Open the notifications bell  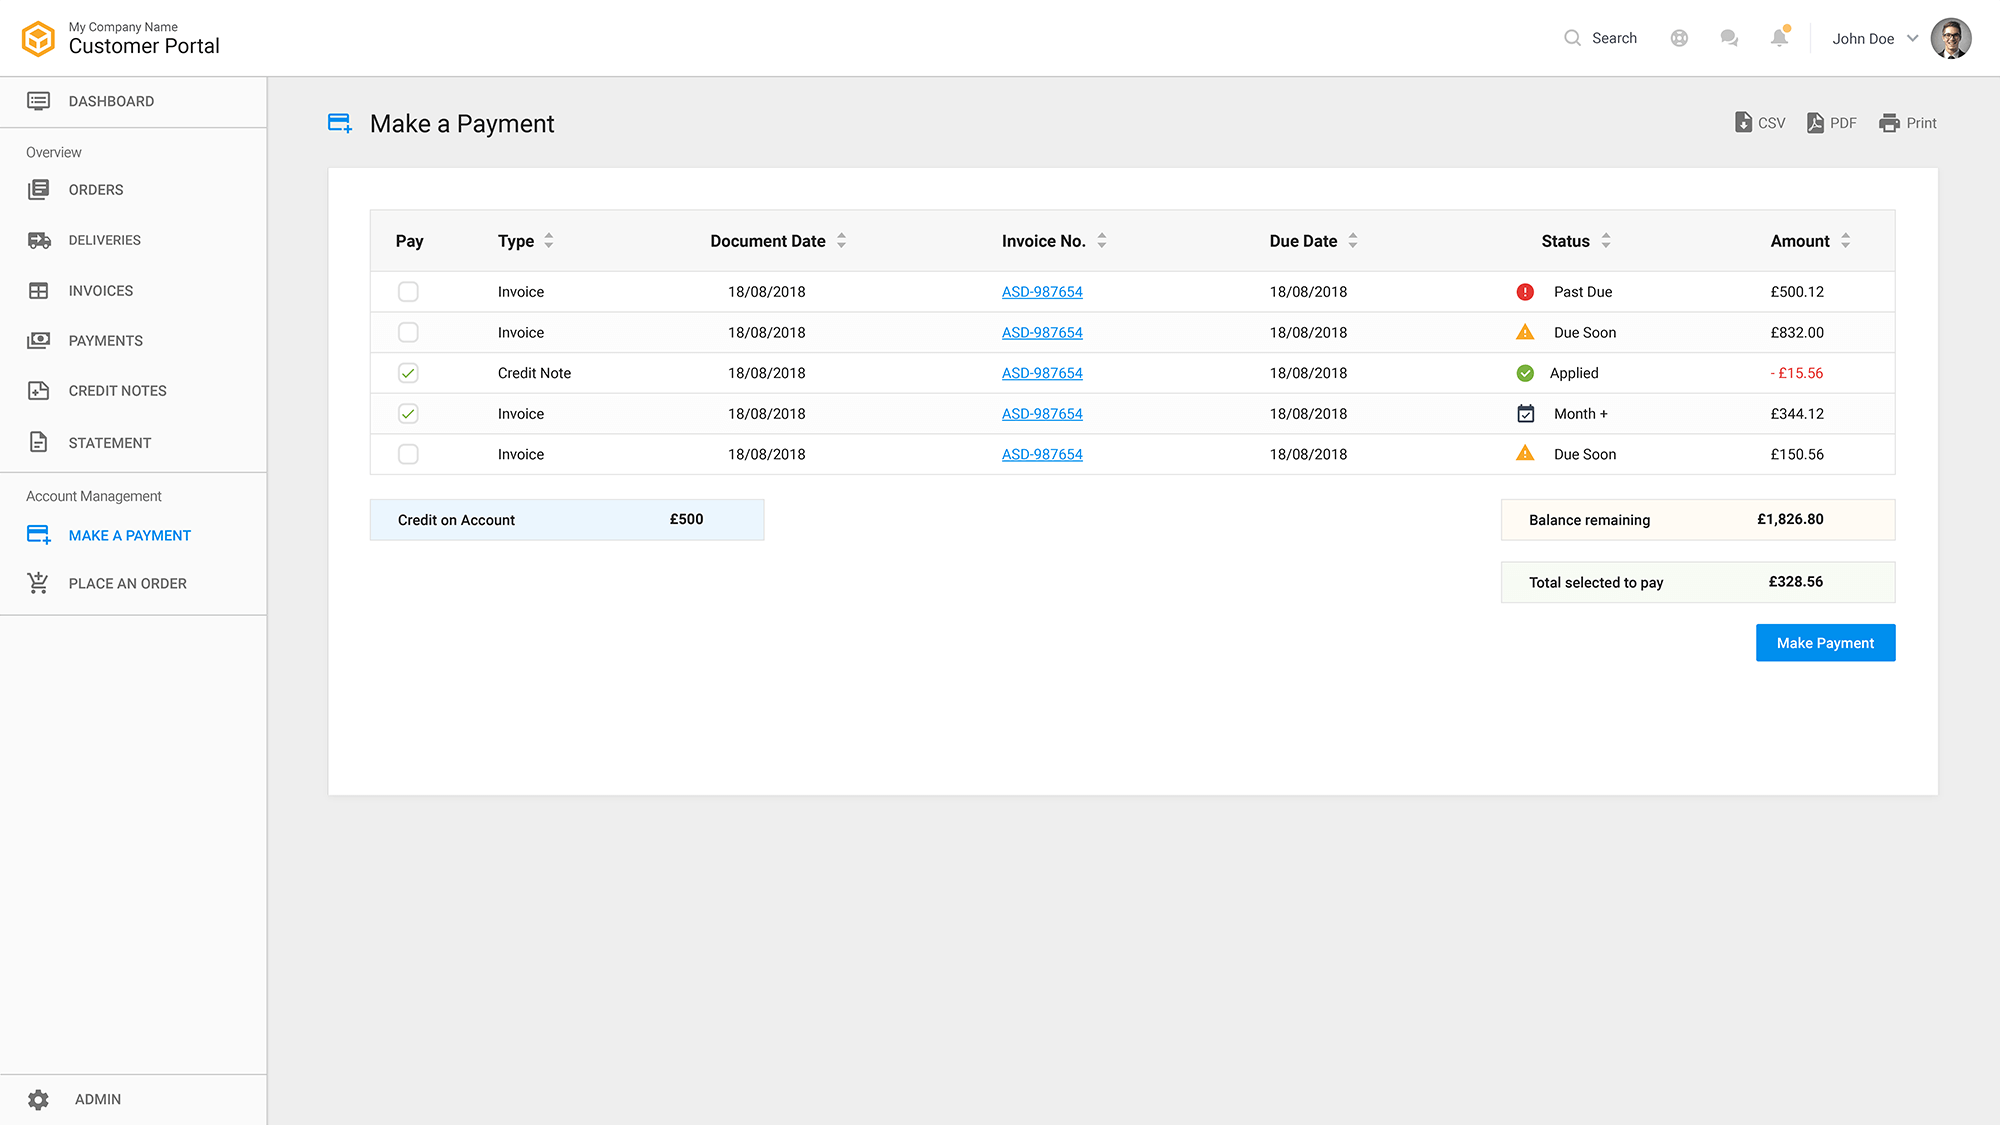point(1779,37)
